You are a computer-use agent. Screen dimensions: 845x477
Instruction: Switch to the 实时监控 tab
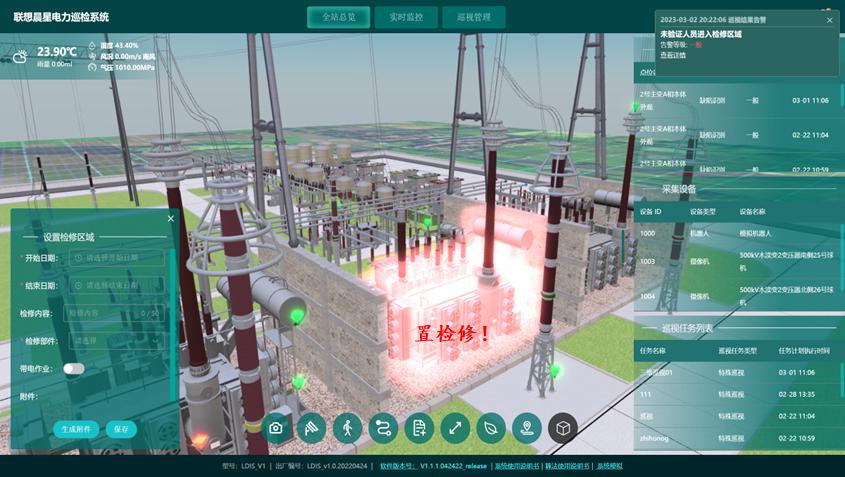coord(406,17)
